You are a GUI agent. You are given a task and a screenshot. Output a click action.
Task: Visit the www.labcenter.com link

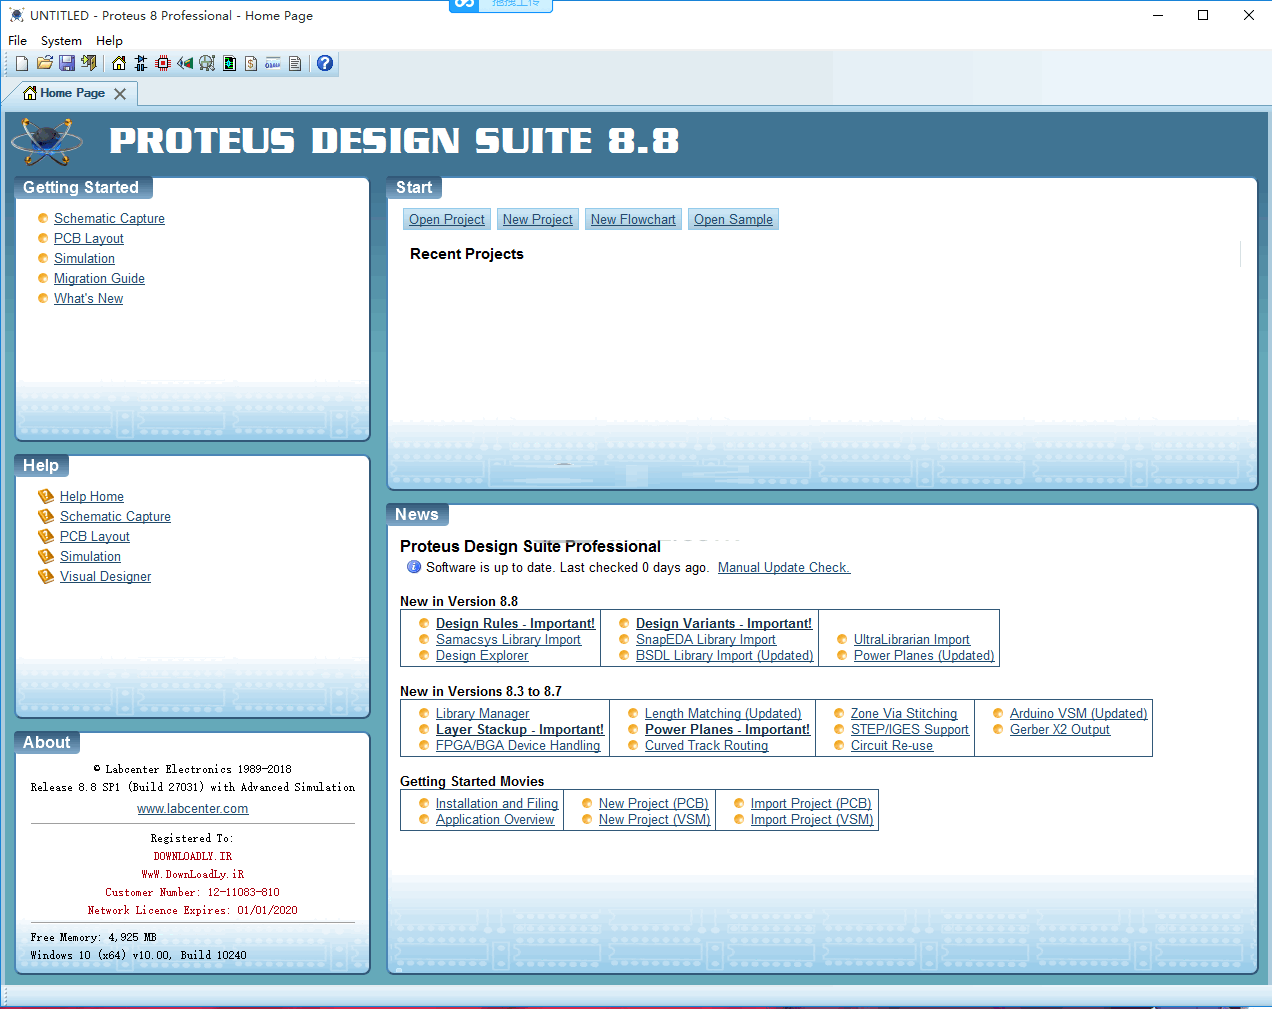193,809
